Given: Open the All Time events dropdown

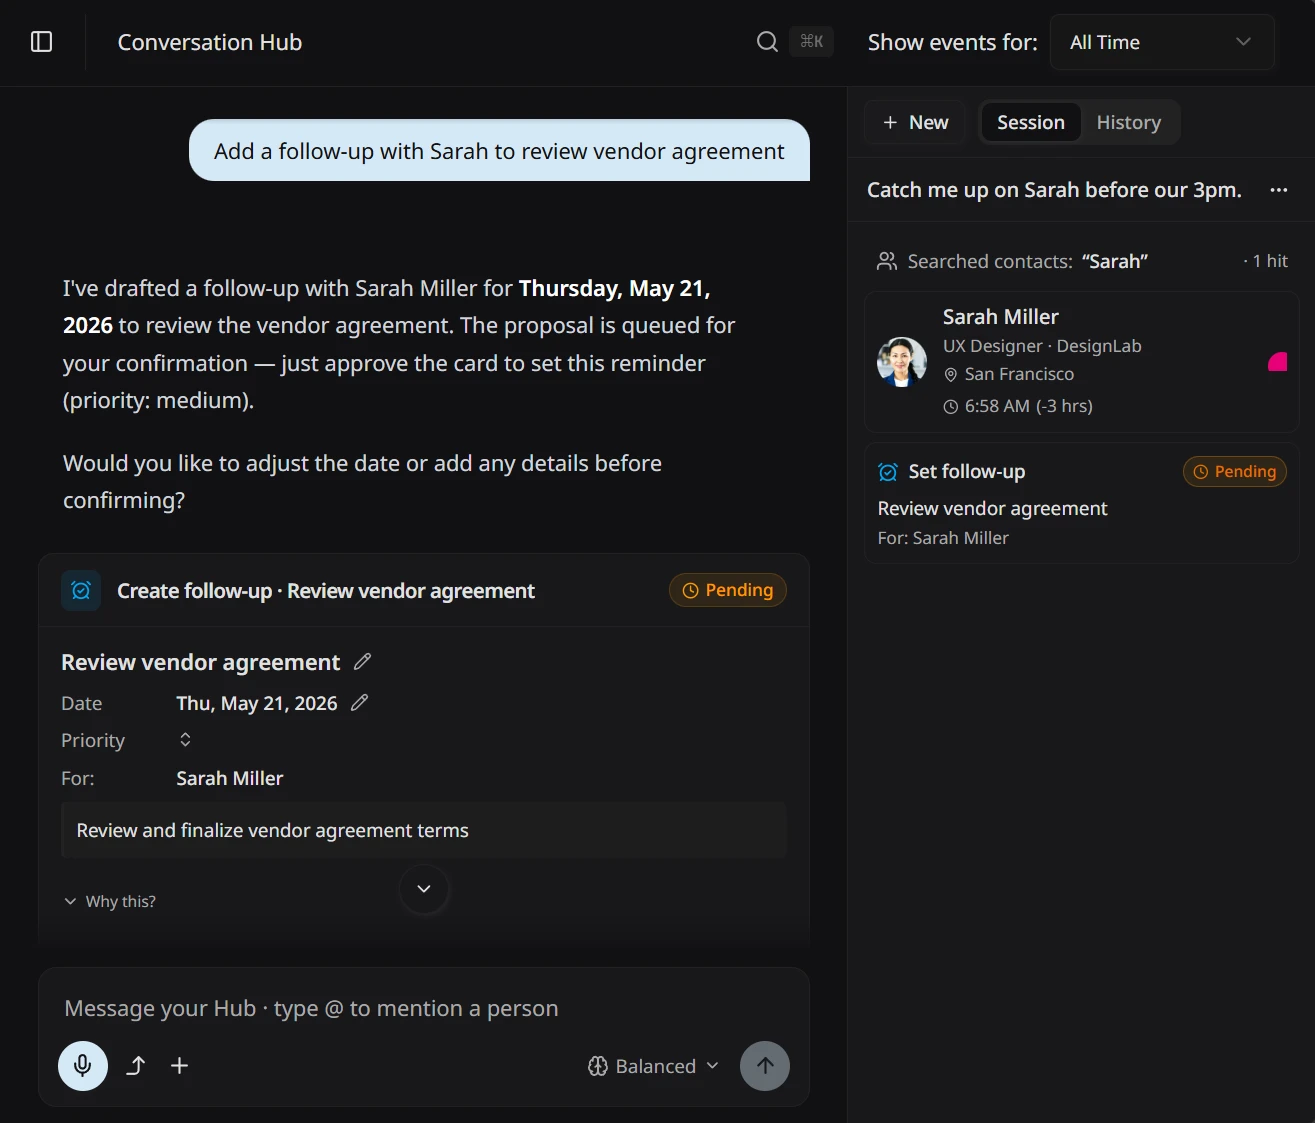Looking at the screenshot, I should pos(1162,42).
